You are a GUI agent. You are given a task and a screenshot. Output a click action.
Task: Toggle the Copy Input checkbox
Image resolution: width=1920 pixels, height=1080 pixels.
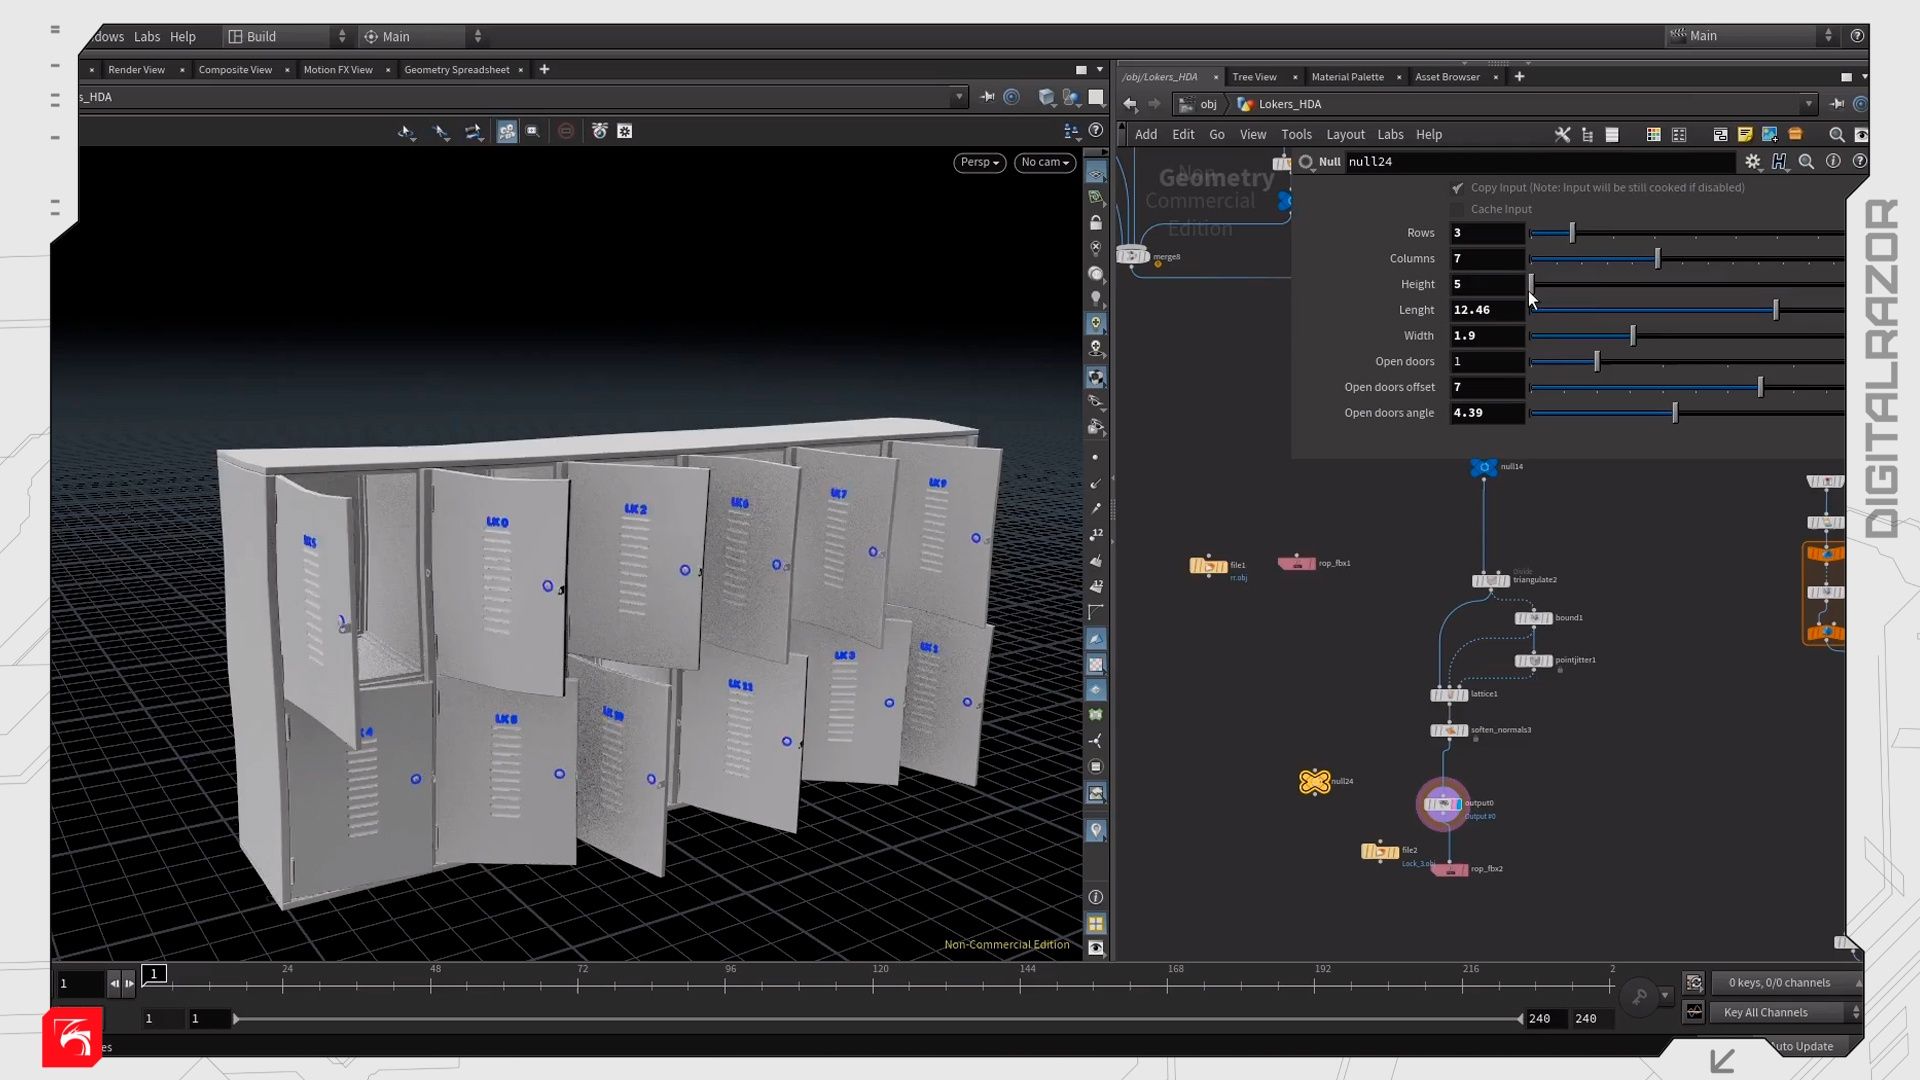pyautogui.click(x=1457, y=188)
